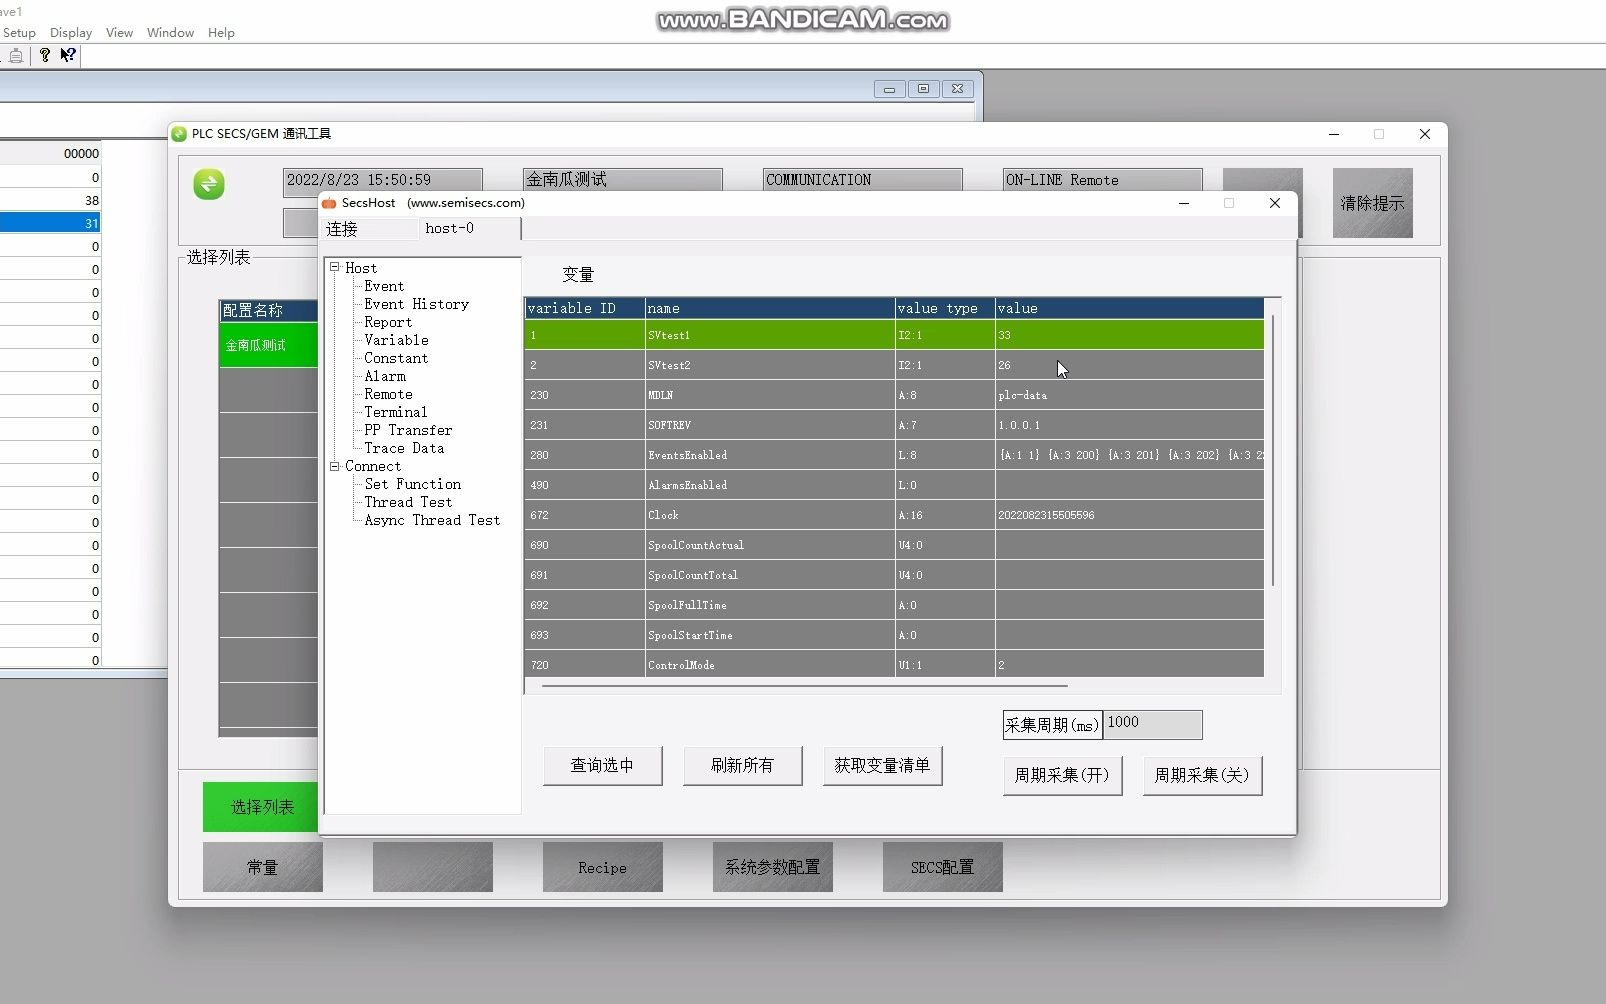
Task: Click the PLC SECS/GEM window title icon
Action: click(x=179, y=134)
